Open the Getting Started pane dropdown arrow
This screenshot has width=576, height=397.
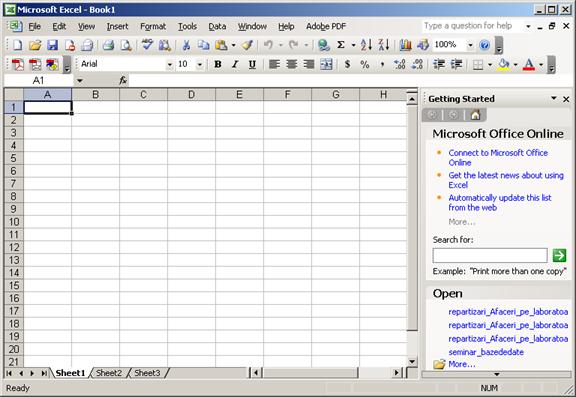coord(554,98)
